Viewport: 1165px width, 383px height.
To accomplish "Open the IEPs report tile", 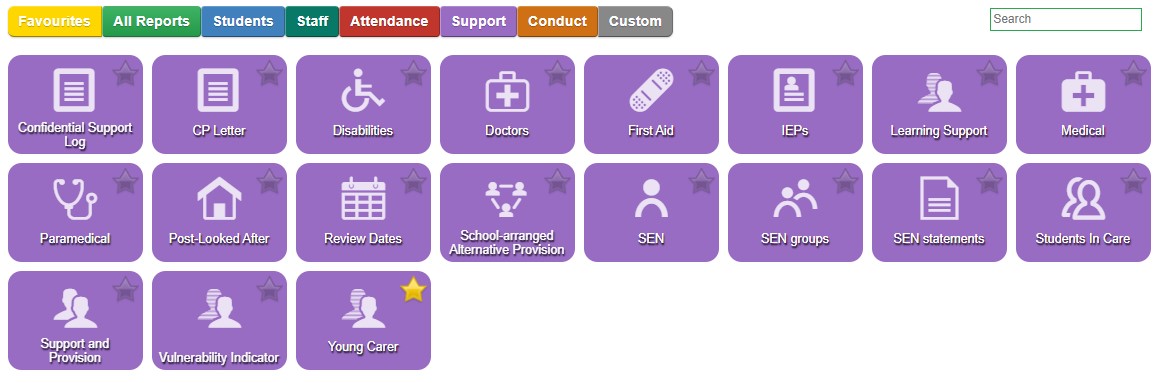I will click(795, 104).
